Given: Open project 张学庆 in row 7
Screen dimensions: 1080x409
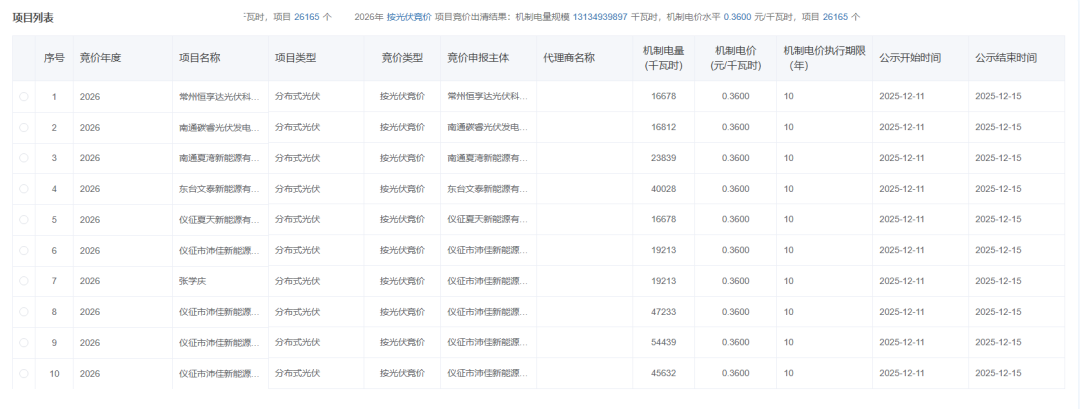Looking at the screenshot, I should [194, 282].
